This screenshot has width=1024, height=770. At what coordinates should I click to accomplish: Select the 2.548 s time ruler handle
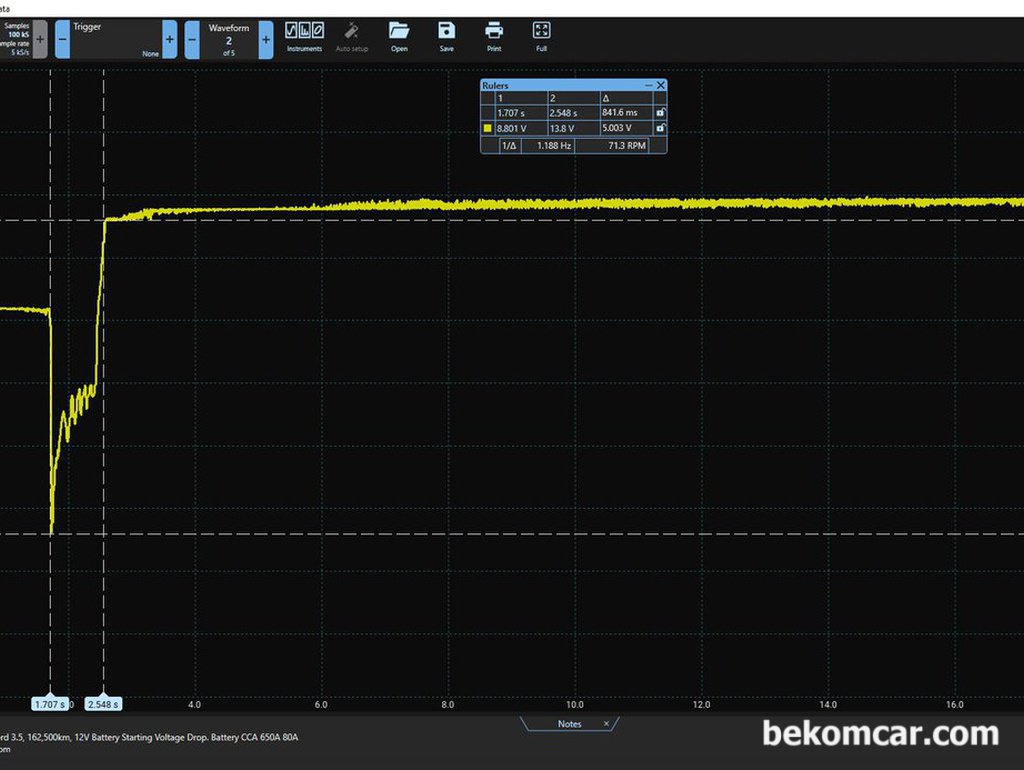(103, 704)
